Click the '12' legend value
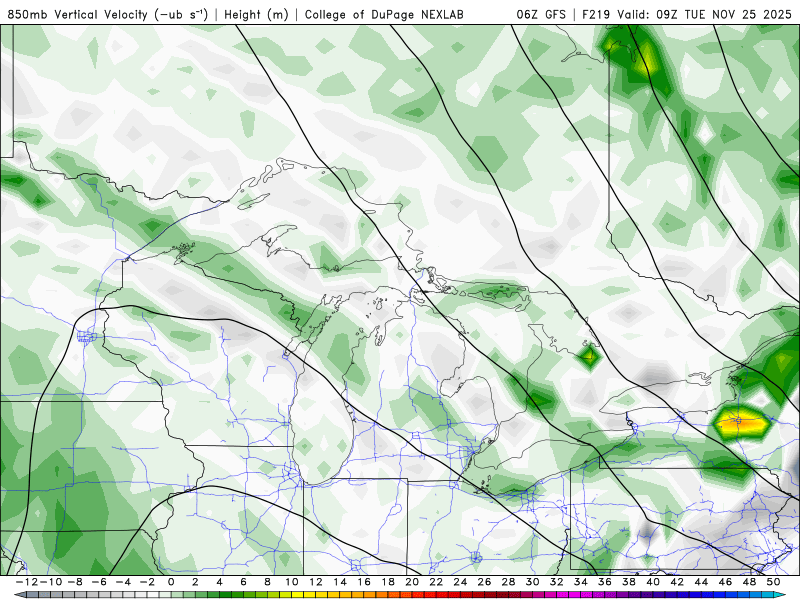The width and height of the screenshot is (800, 600). [316, 582]
